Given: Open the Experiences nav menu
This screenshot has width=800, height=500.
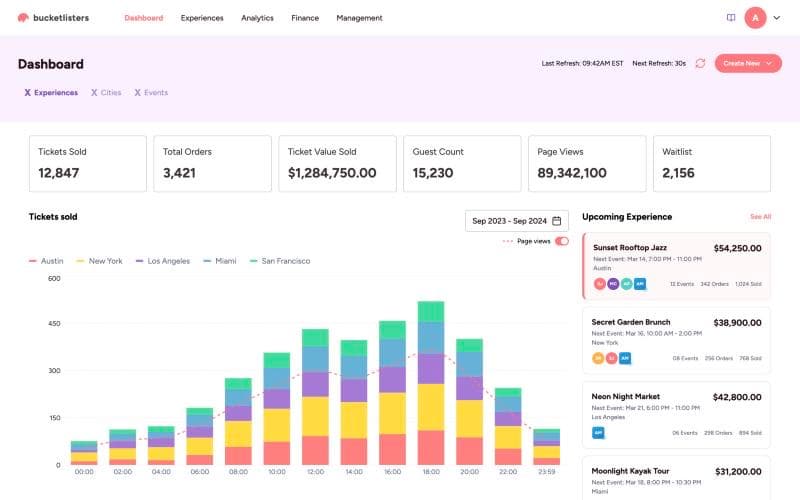Looking at the screenshot, I should pyautogui.click(x=202, y=18).
